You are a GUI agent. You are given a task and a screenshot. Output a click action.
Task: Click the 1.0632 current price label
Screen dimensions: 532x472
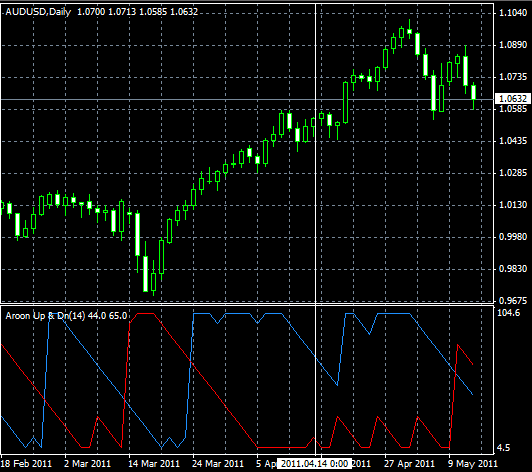click(x=513, y=99)
